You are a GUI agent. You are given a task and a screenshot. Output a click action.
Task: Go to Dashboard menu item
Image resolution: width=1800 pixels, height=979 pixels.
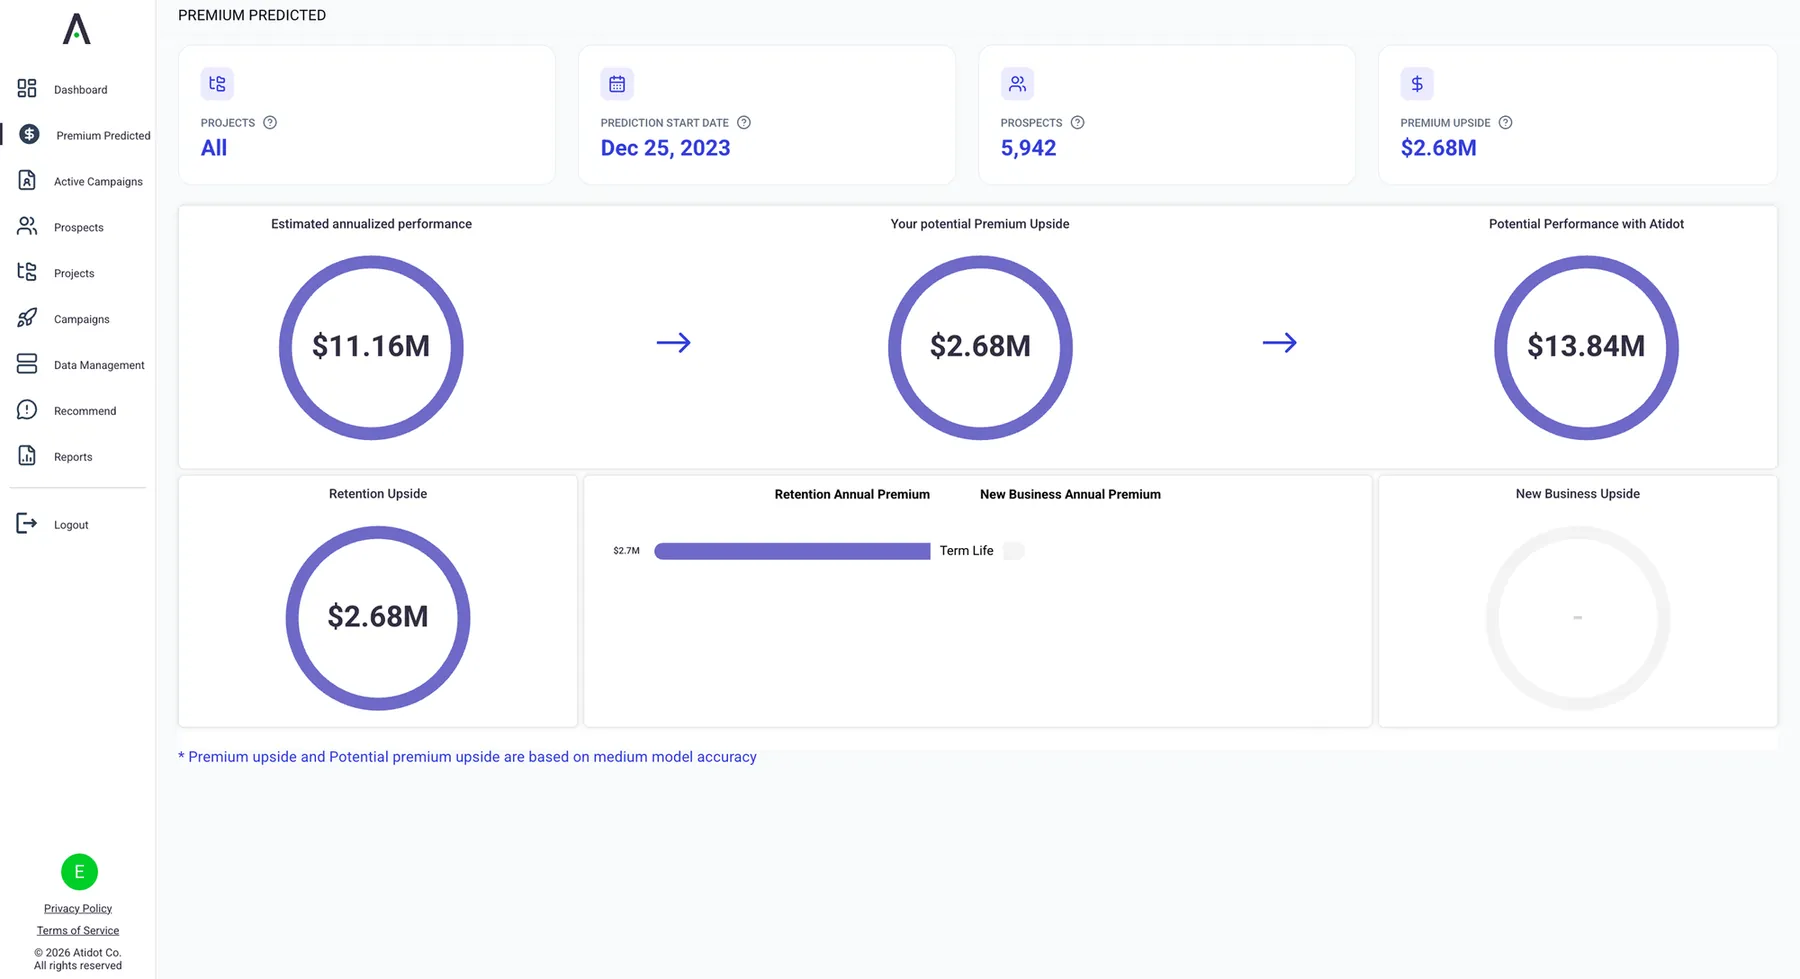pos(80,90)
